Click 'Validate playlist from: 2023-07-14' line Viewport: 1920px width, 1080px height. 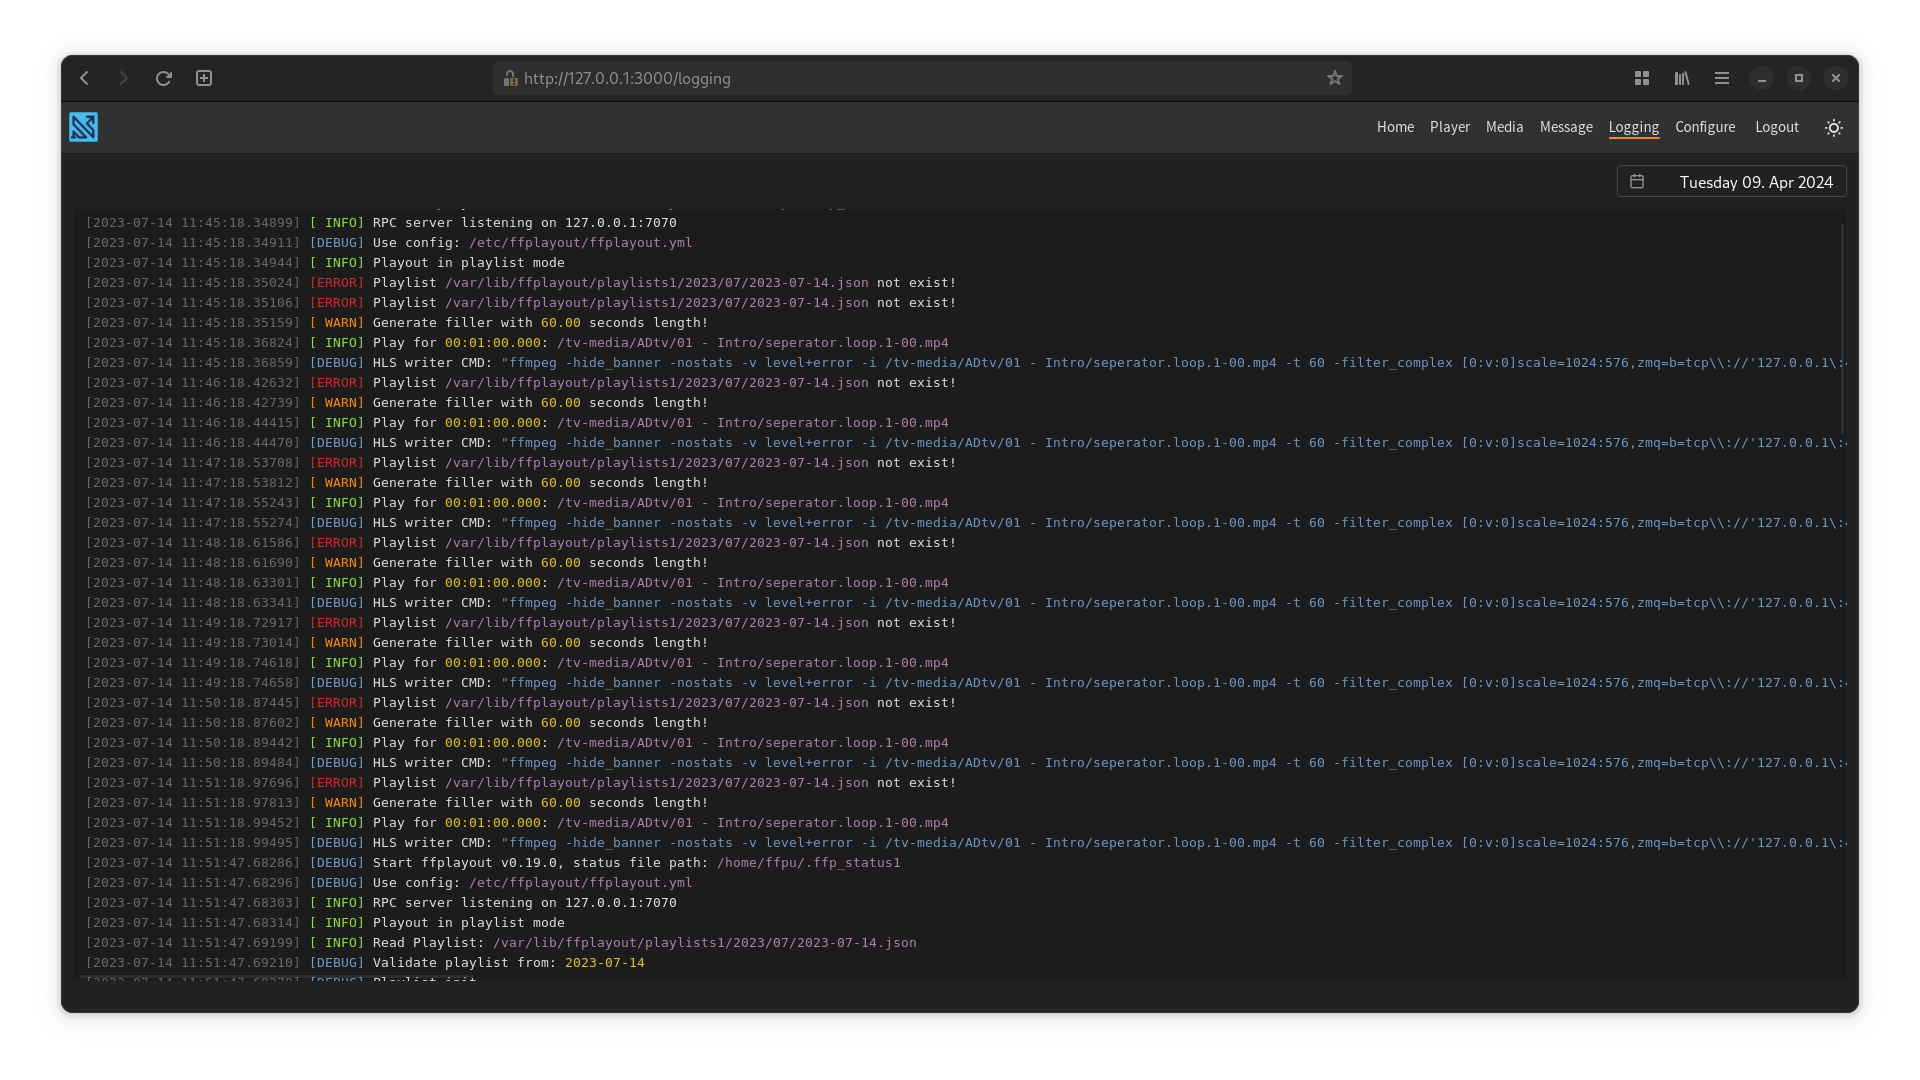365,963
